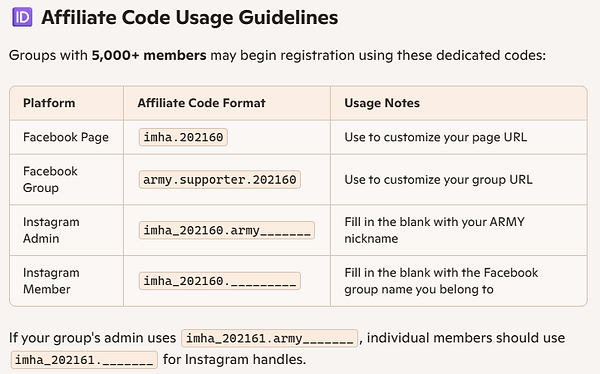Click the bold '5,000+ members' text
The width and height of the screenshot is (600, 374).
coord(149,56)
